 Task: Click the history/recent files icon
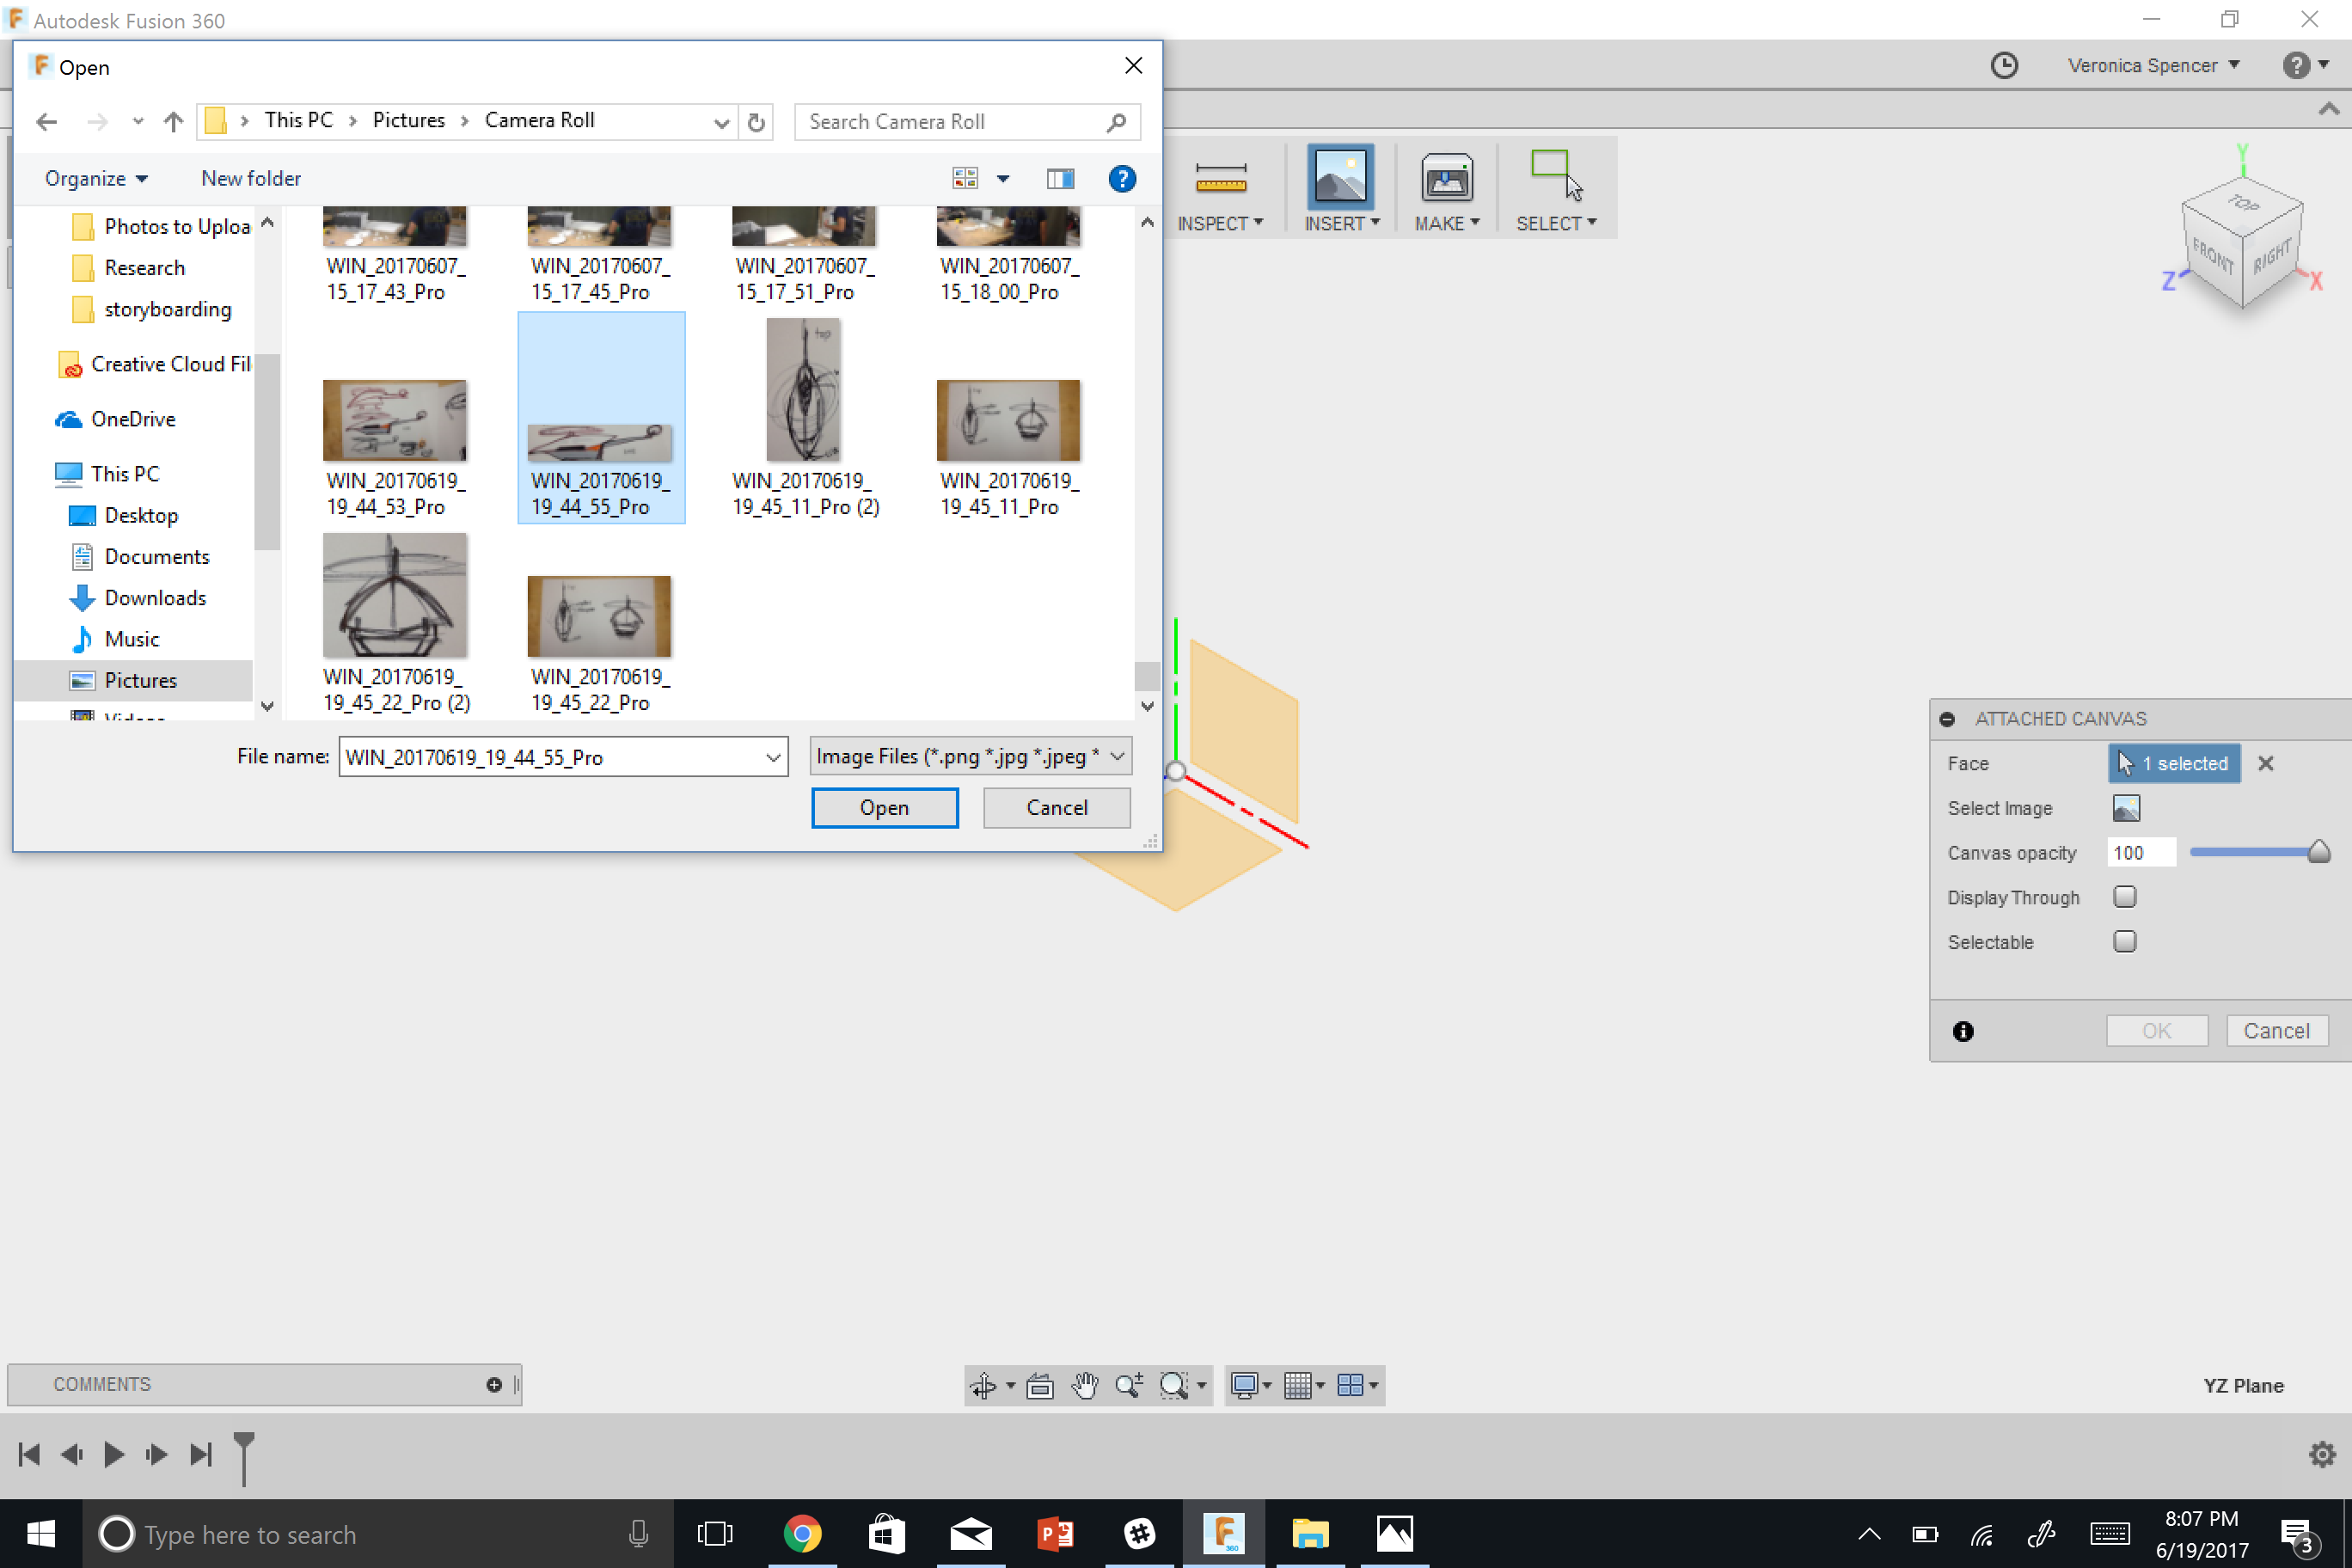(x=2004, y=63)
